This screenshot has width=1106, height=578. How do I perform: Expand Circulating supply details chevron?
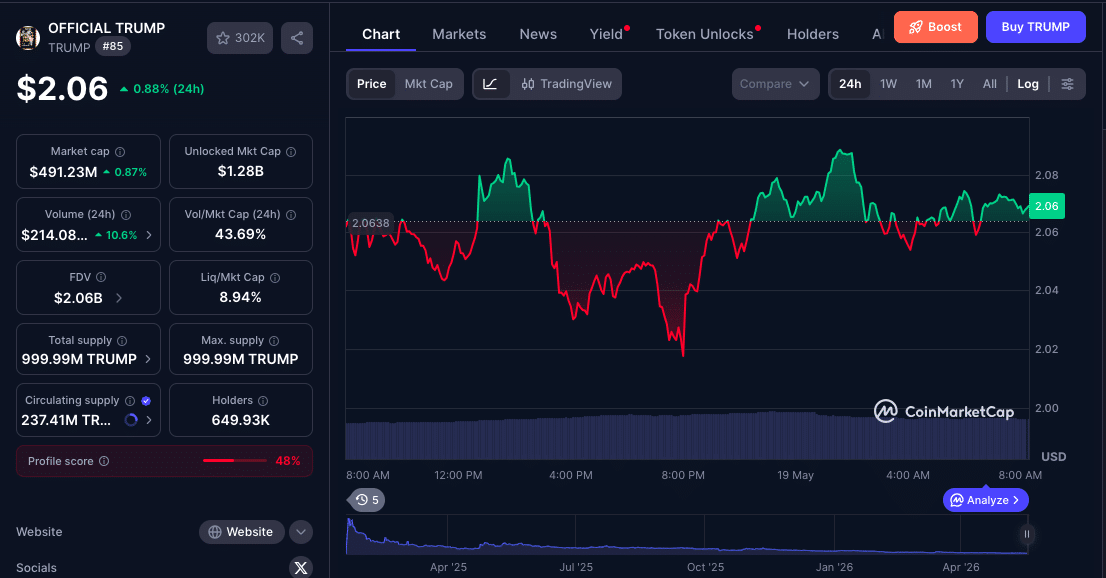pyautogui.click(x=149, y=420)
